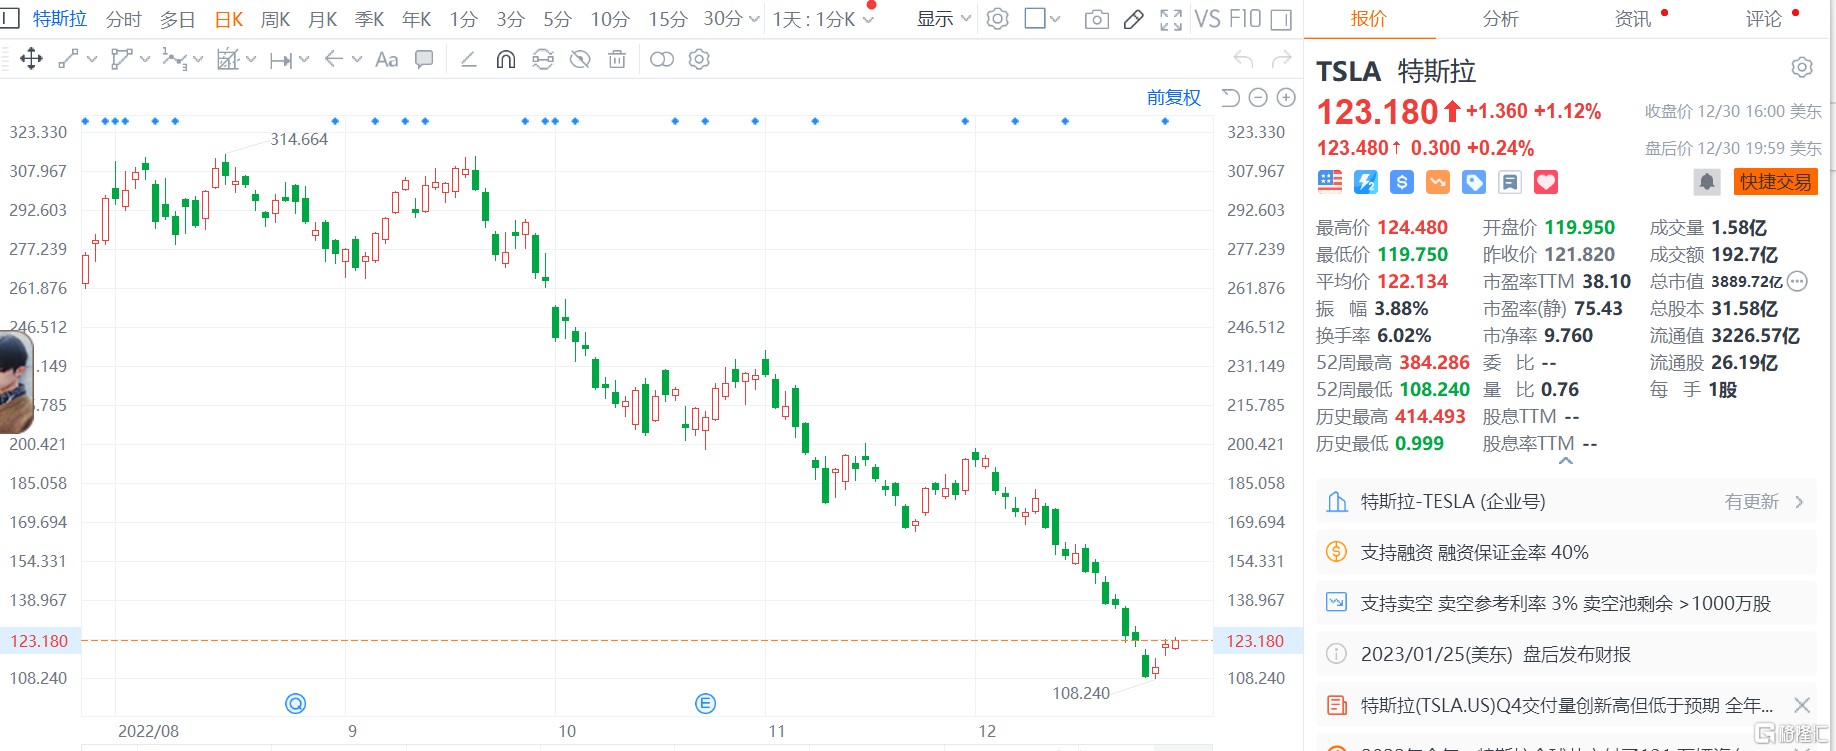1836x751 pixels.
Task: Open the 分析 analysis tab
Action: coord(1500,19)
